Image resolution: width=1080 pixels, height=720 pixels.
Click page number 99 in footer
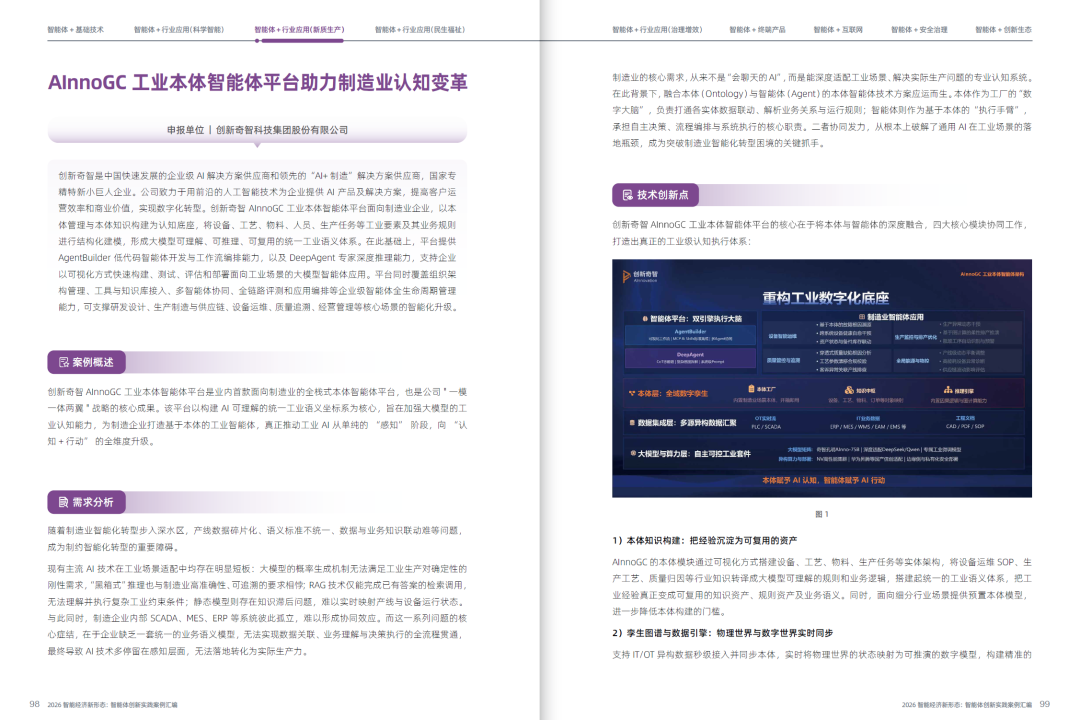(1044, 703)
